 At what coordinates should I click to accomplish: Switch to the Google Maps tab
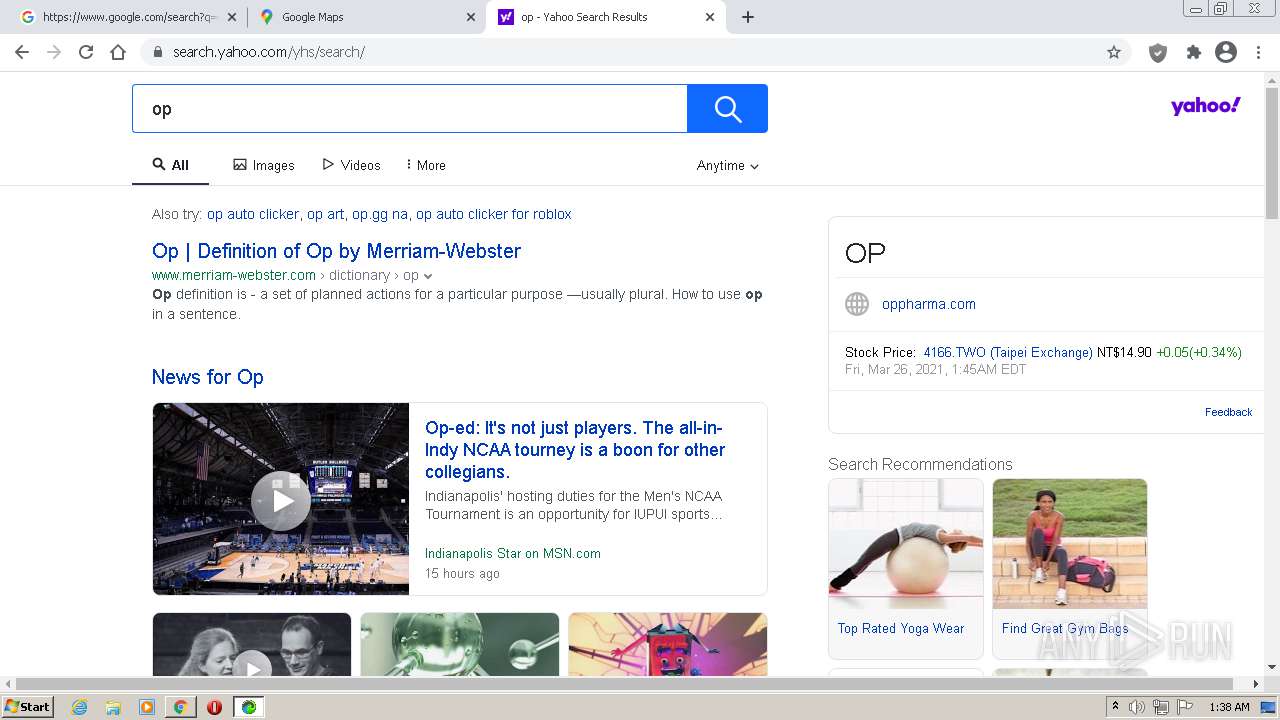click(366, 17)
